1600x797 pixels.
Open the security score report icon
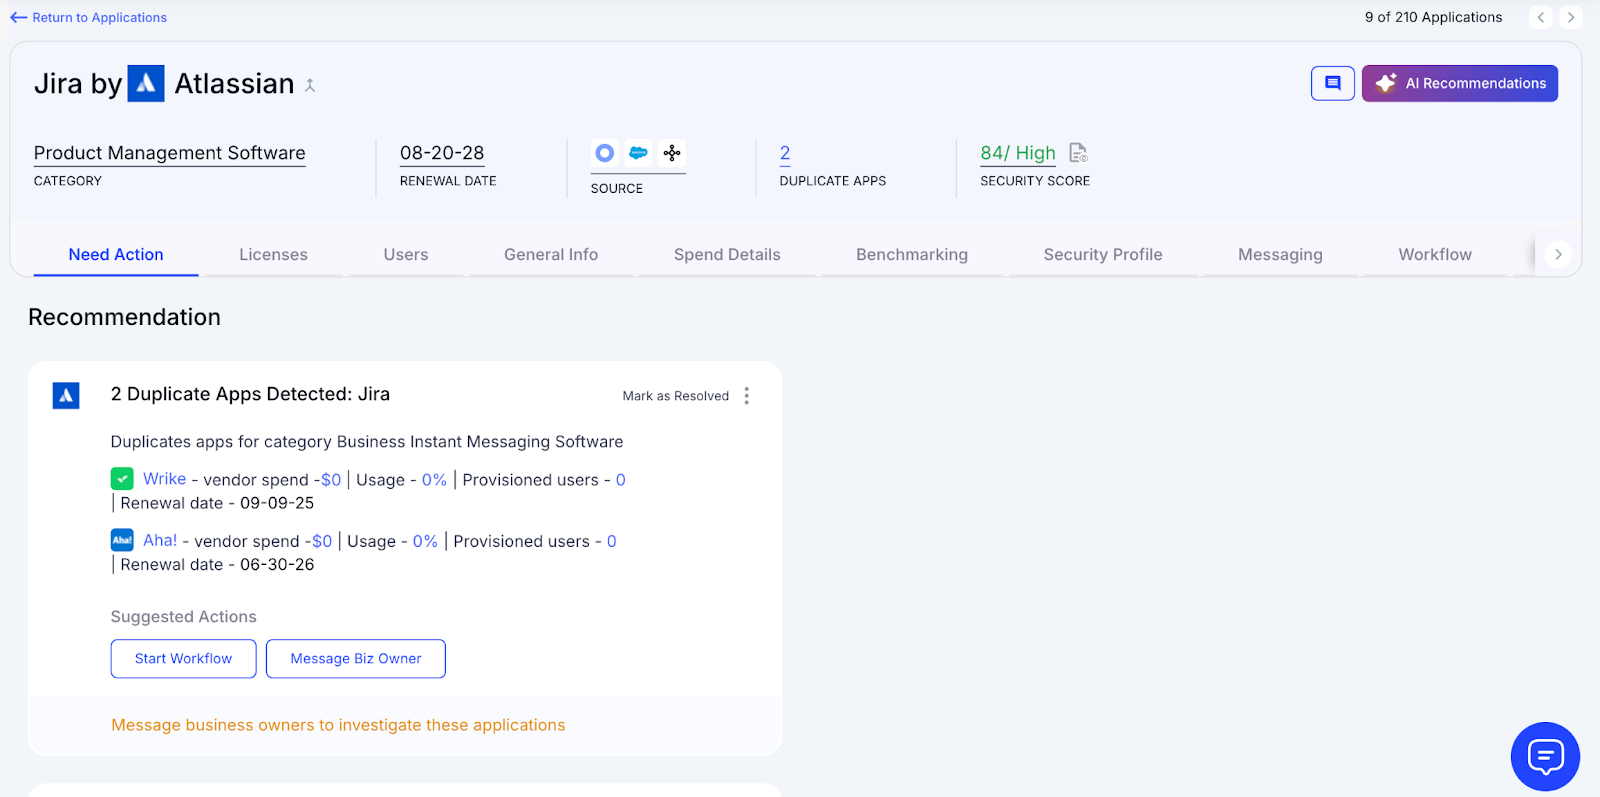pyautogui.click(x=1078, y=153)
